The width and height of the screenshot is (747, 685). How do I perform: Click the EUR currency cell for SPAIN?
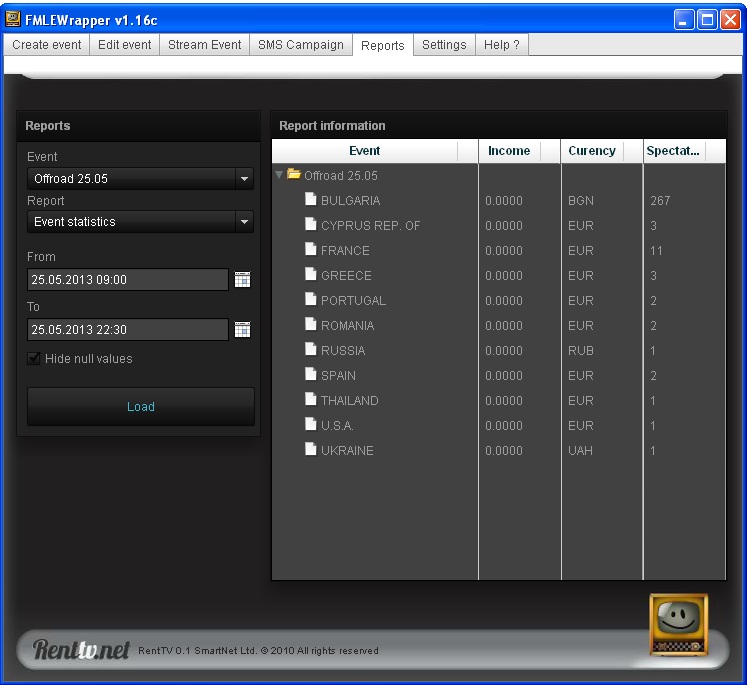point(581,375)
